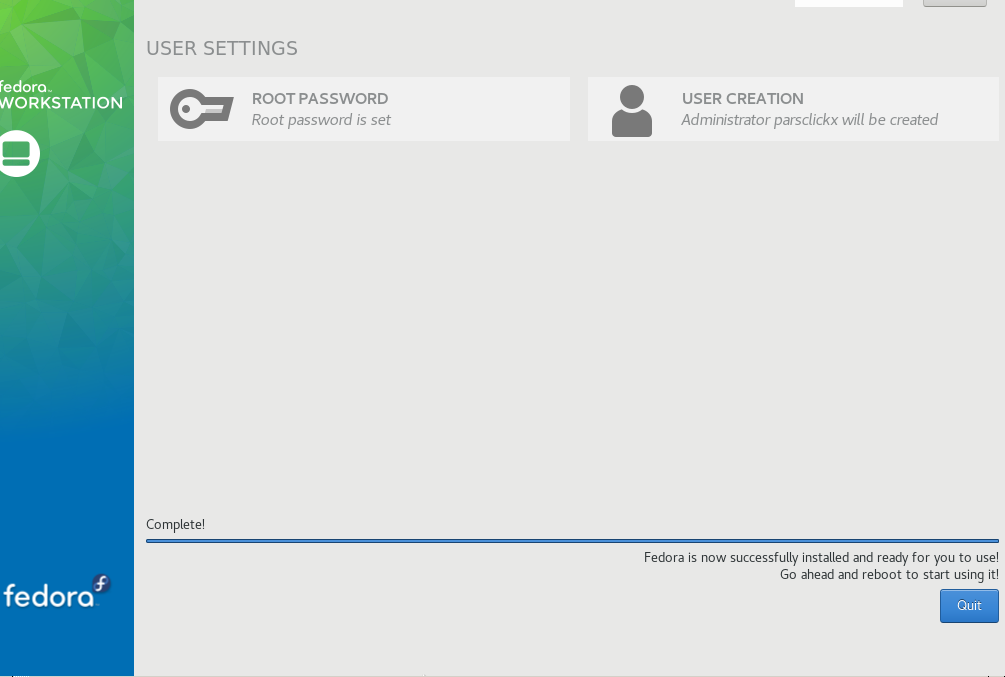Click the white input field at top right

pos(848,3)
